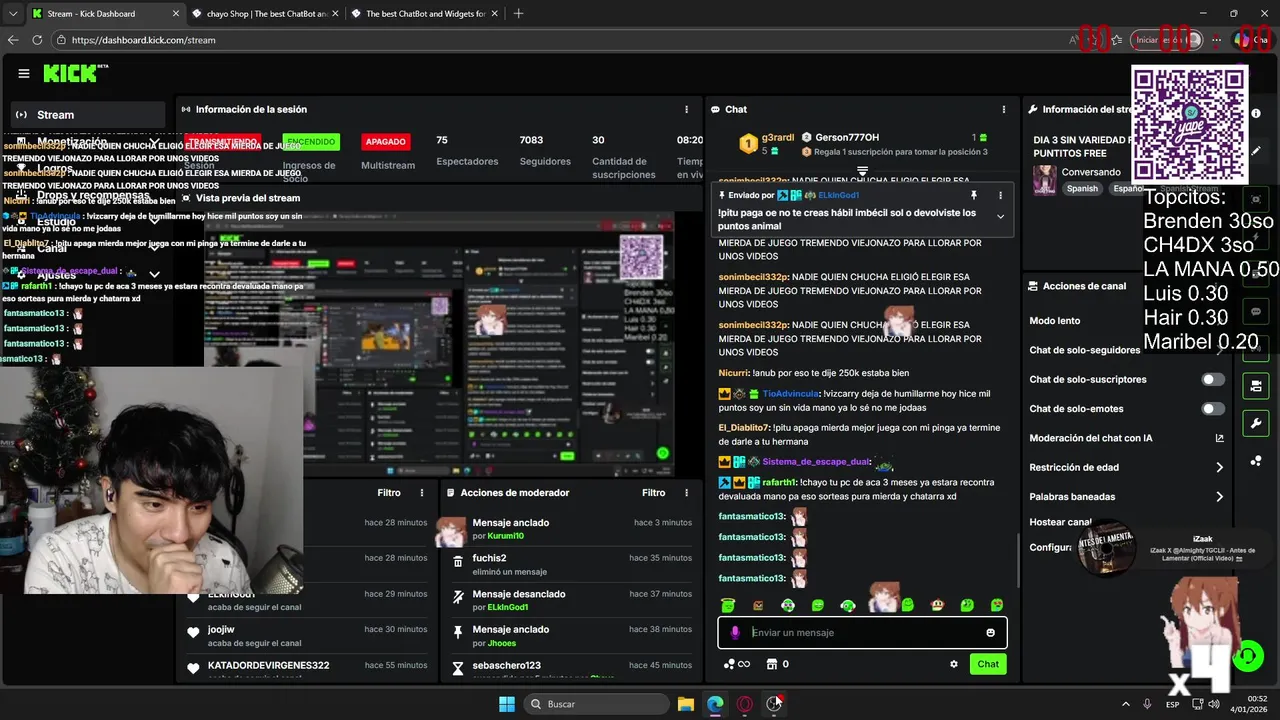
Task: Open a new browser tab
Action: pyautogui.click(x=518, y=14)
